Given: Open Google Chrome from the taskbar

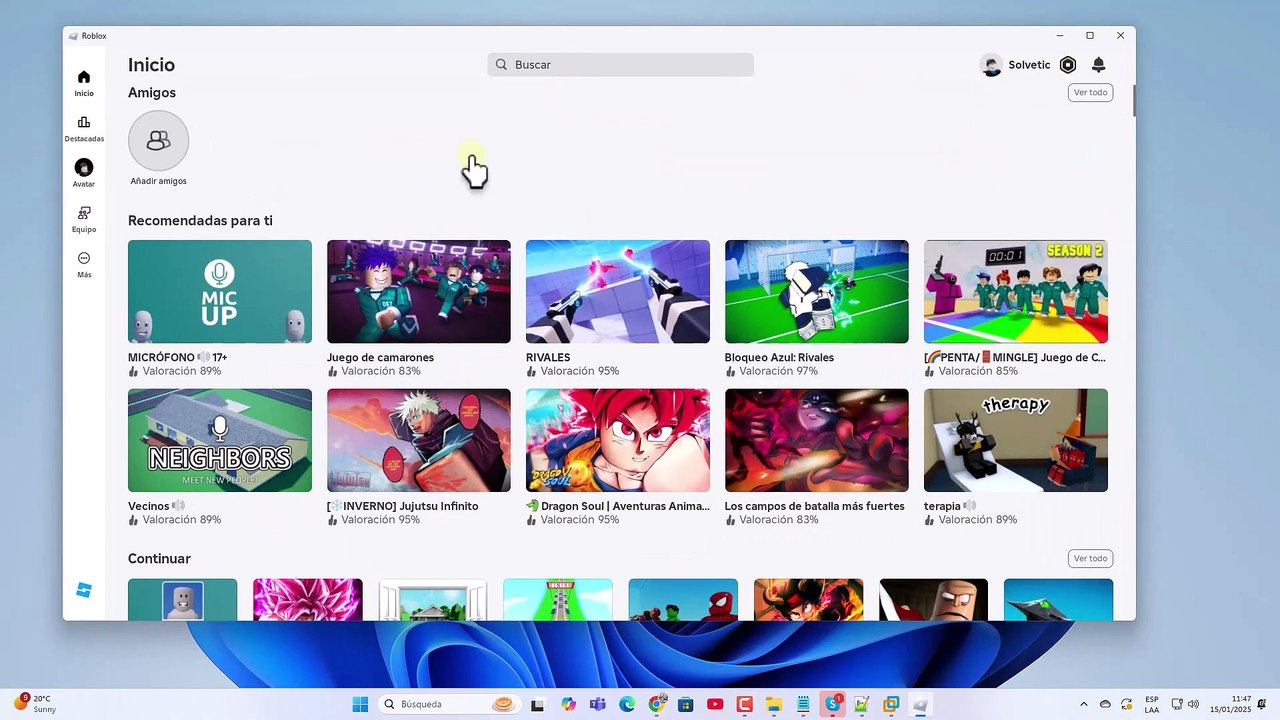Looking at the screenshot, I should pyautogui.click(x=657, y=704).
